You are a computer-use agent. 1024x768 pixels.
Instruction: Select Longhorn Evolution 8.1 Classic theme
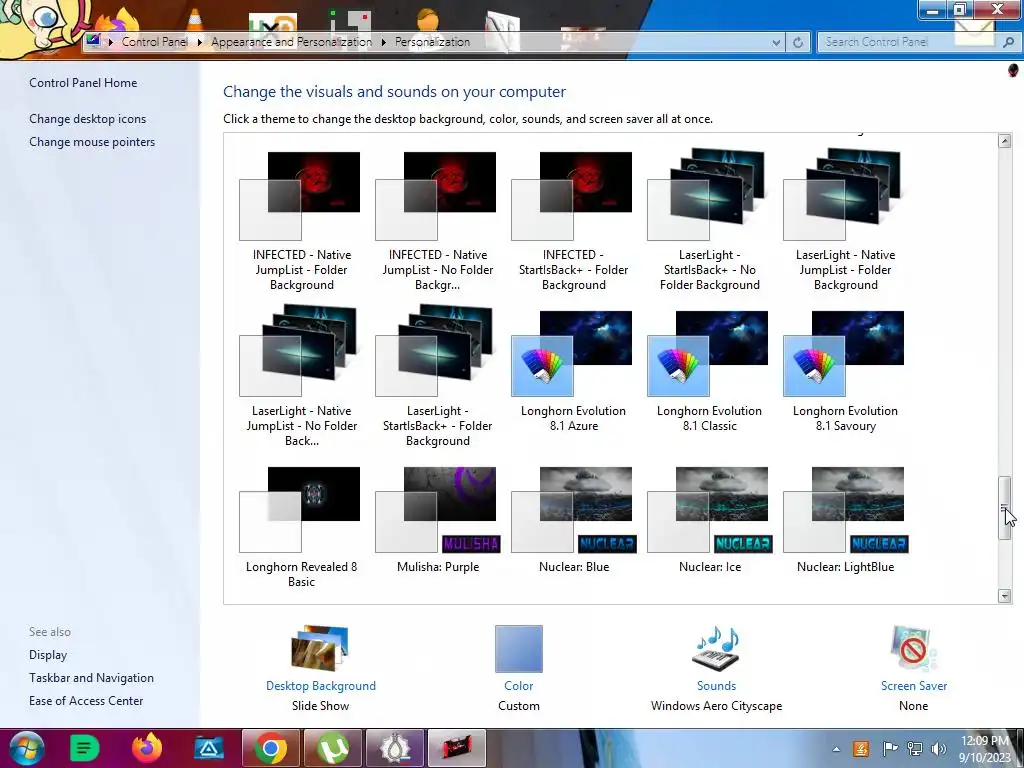709,371
